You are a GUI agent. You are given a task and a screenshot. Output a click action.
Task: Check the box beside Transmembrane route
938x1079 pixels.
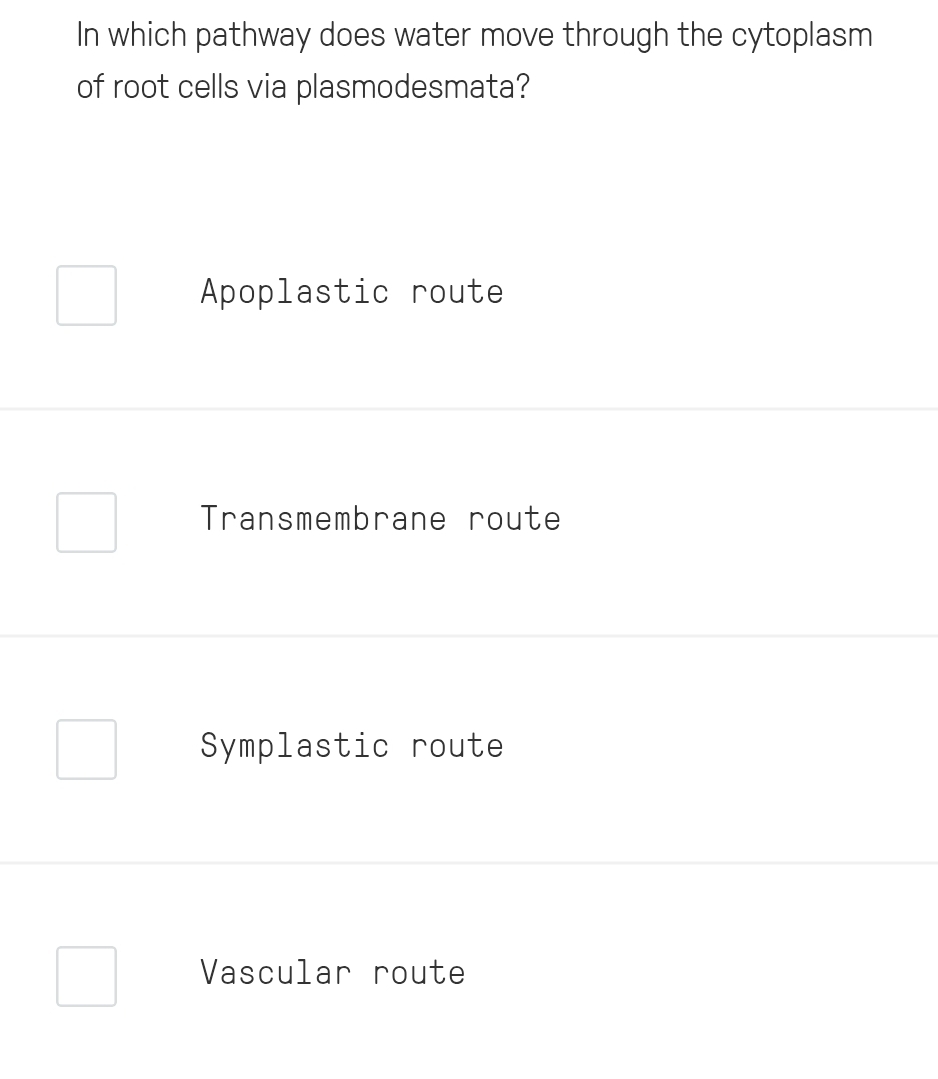pos(86,522)
